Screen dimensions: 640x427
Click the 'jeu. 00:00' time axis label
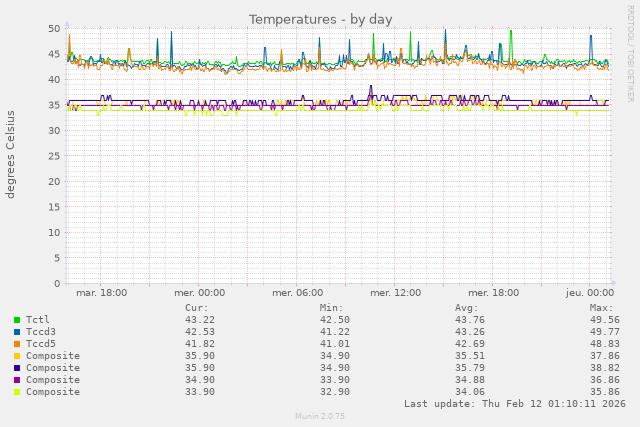[x=590, y=293]
